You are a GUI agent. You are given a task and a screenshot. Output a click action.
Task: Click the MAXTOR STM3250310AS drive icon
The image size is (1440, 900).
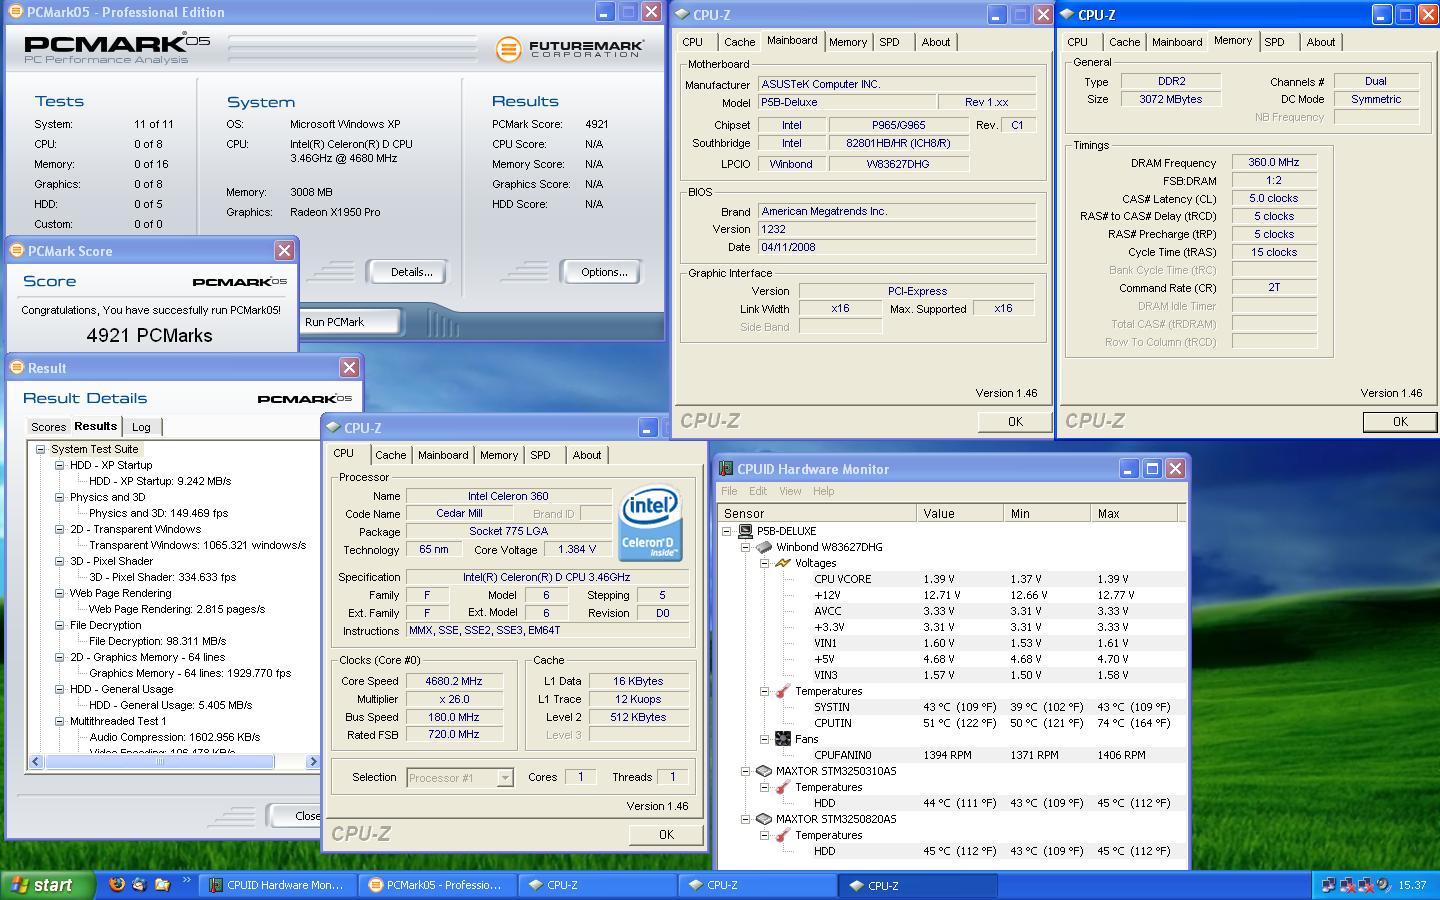(x=765, y=771)
